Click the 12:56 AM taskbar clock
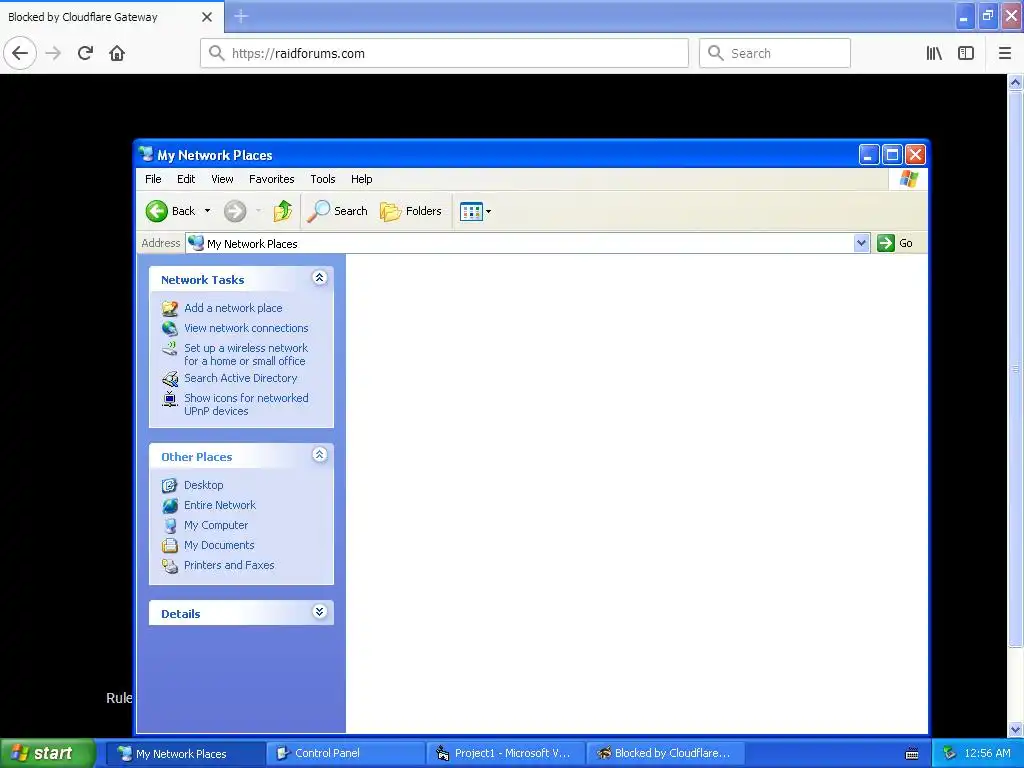This screenshot has height=768, width=1024. click(x=987, y=753)
